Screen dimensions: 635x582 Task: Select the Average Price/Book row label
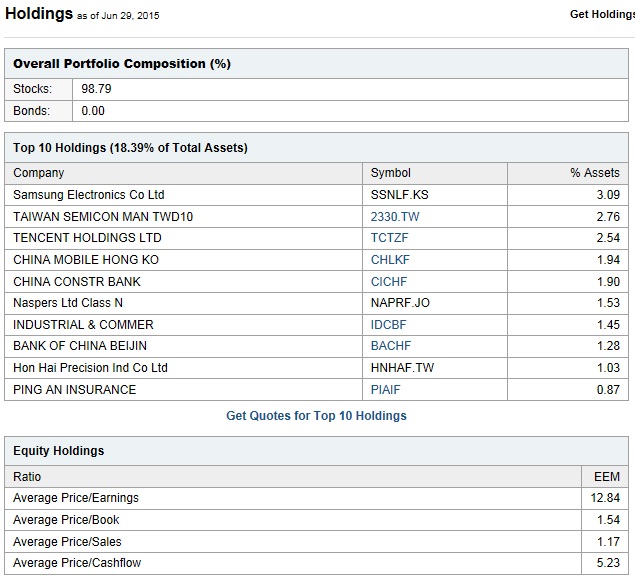pos(66,520)
